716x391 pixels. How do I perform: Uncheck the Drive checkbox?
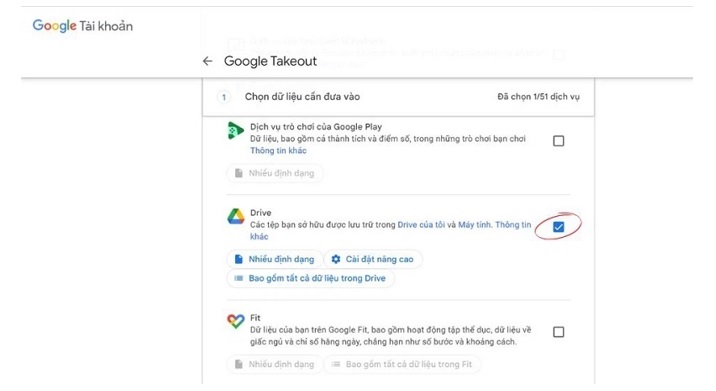tap(558, 227)
